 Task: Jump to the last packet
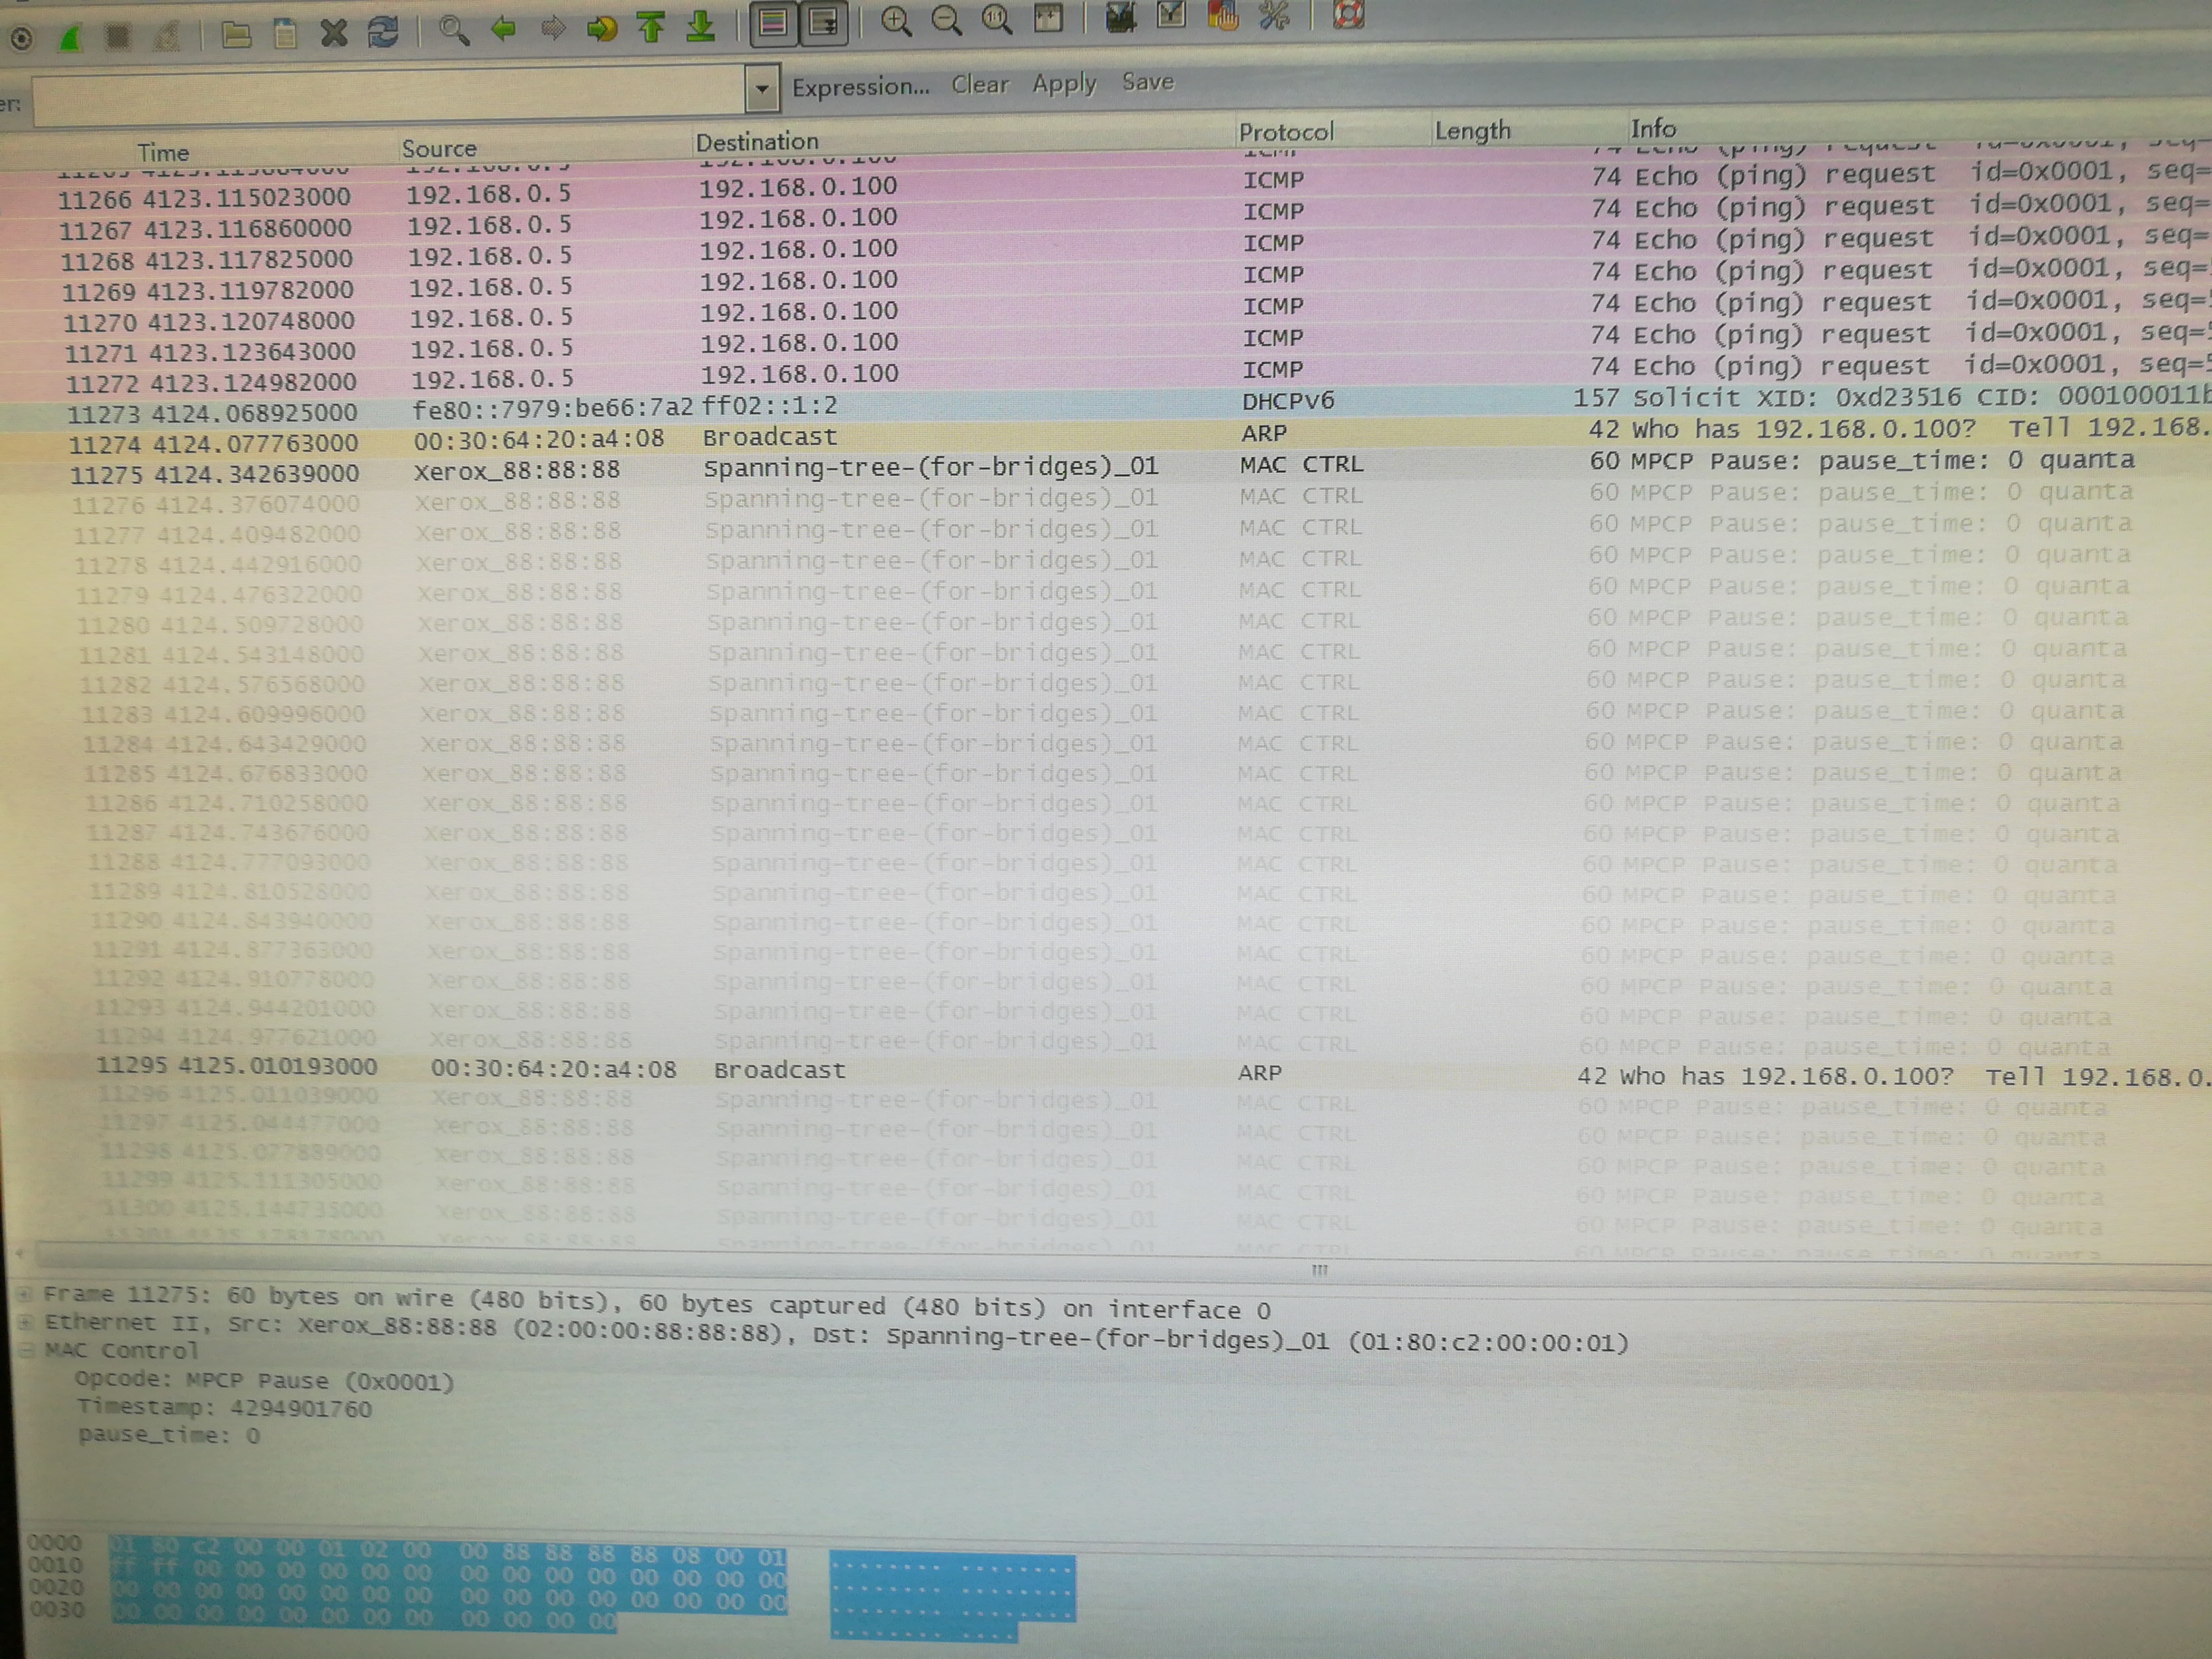pyautogui.click(x=702, y=26)
